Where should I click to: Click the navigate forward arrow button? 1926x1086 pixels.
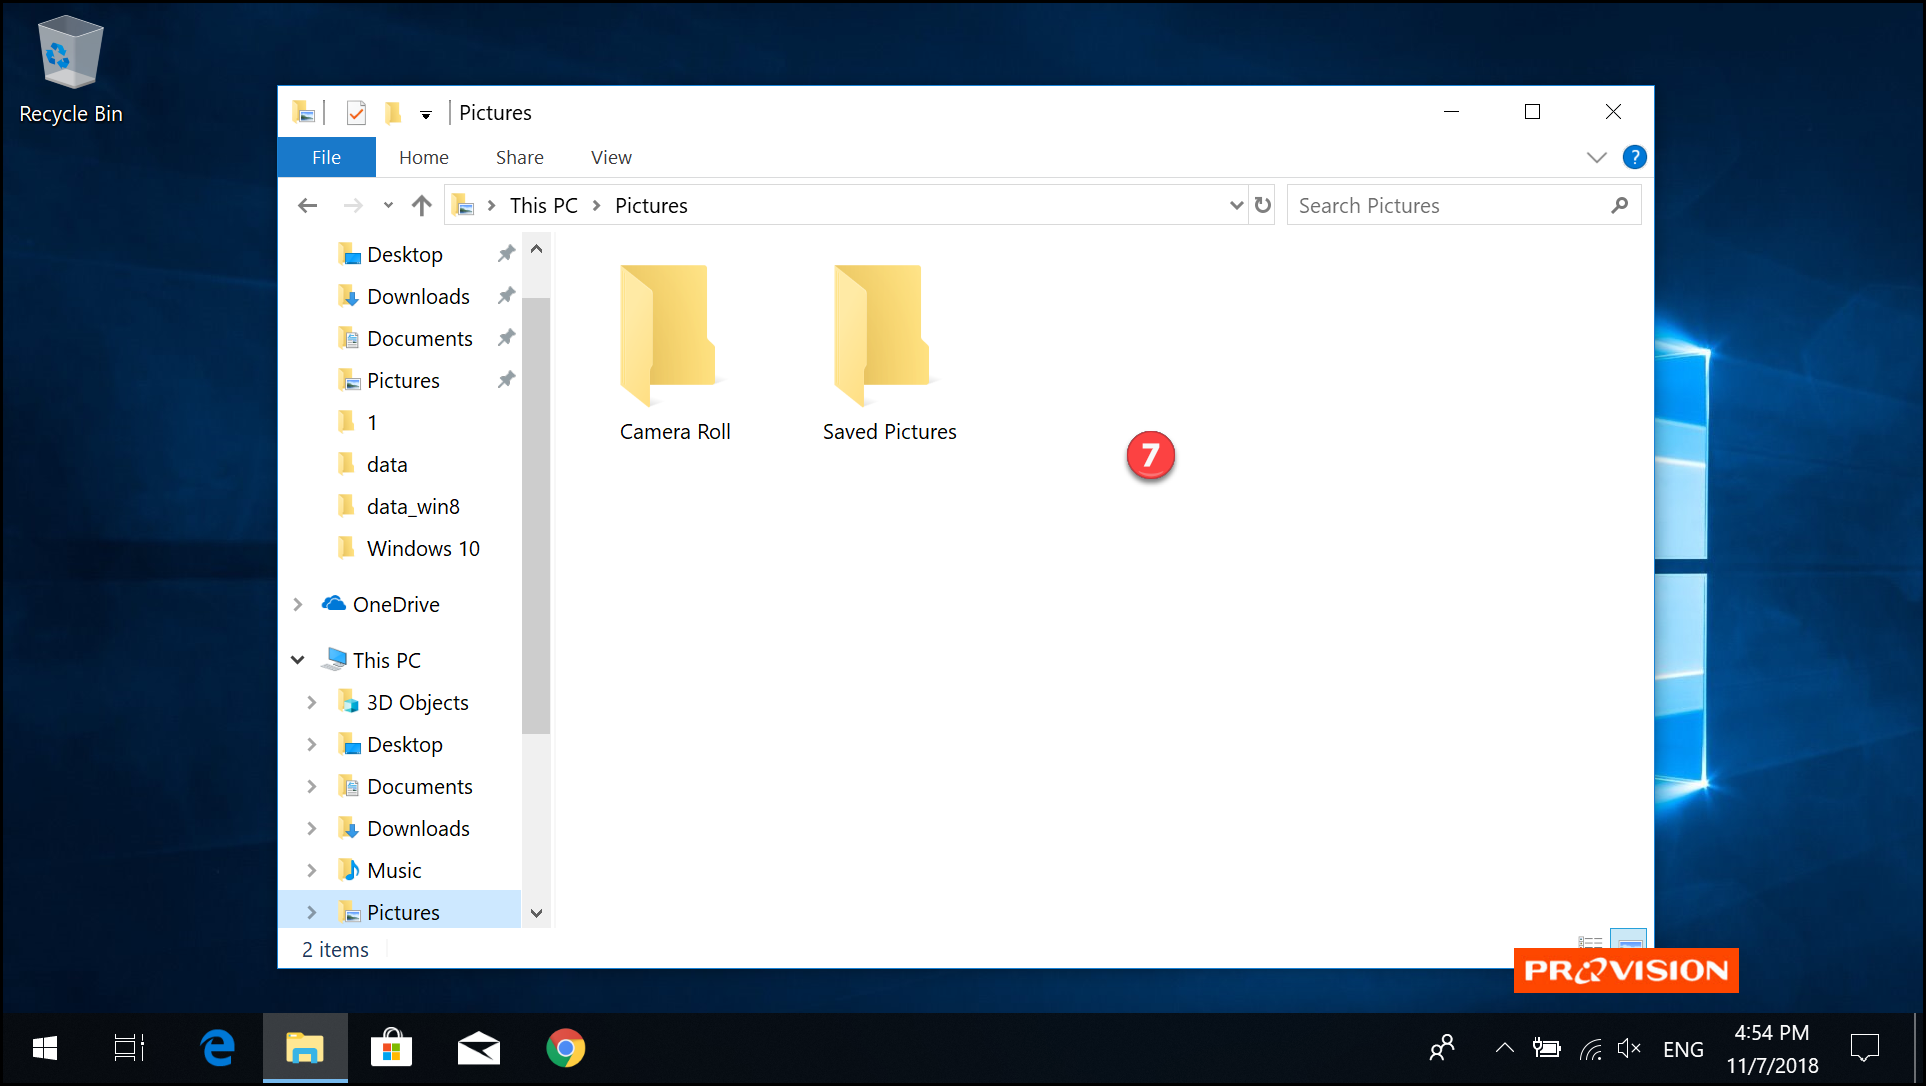pos(351,205)
